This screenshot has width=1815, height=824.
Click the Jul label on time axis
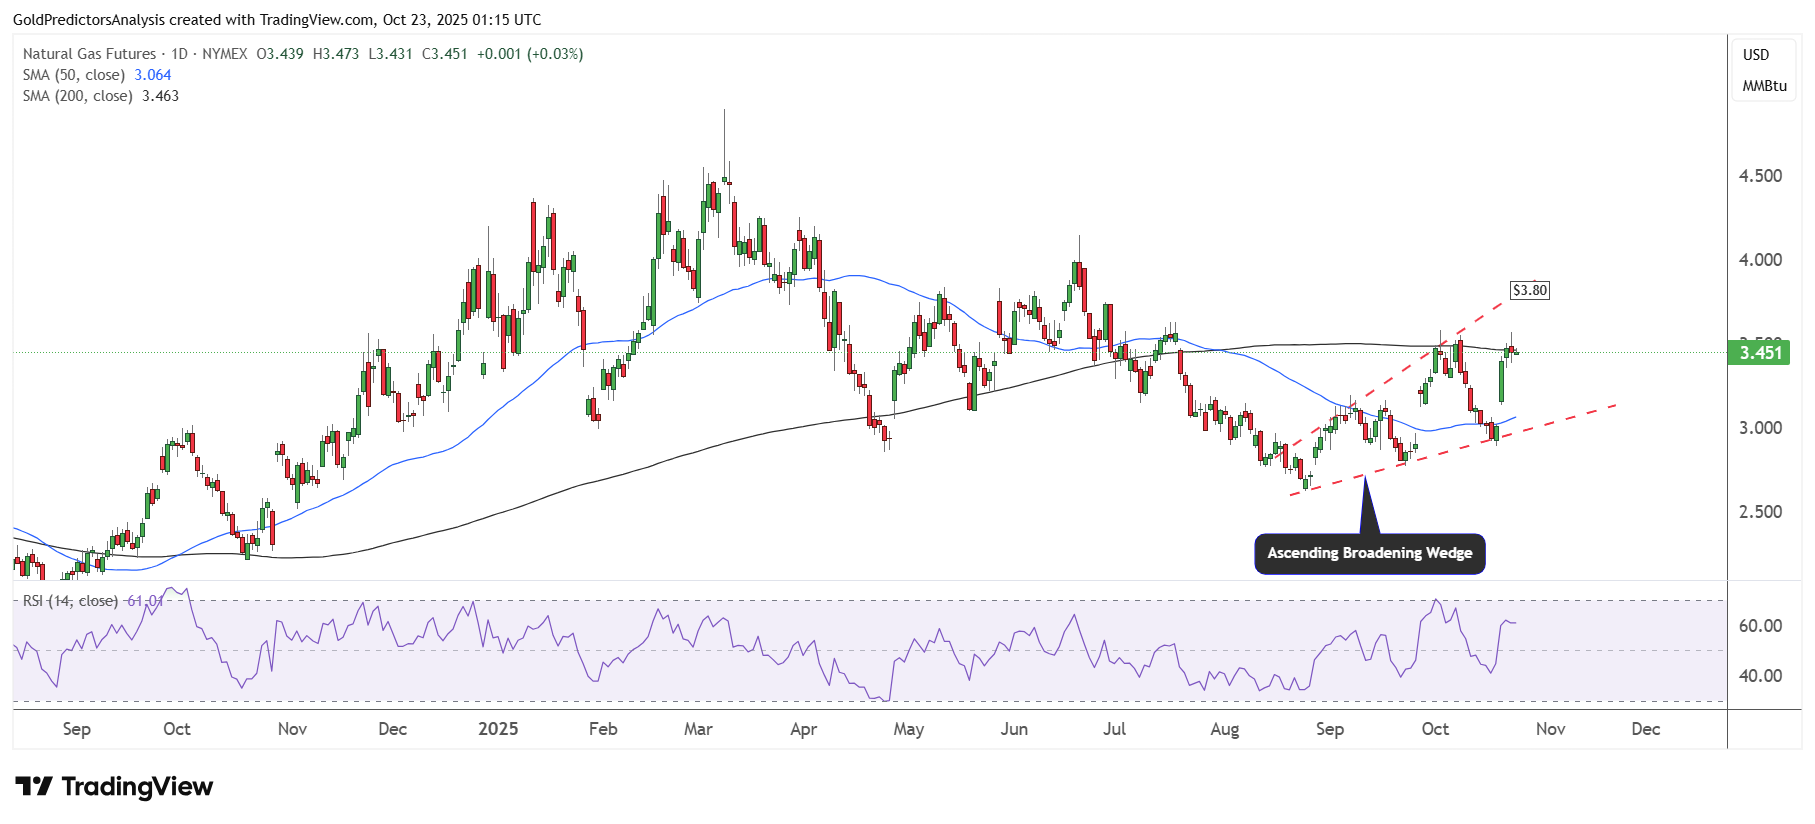pos(1114,729)
